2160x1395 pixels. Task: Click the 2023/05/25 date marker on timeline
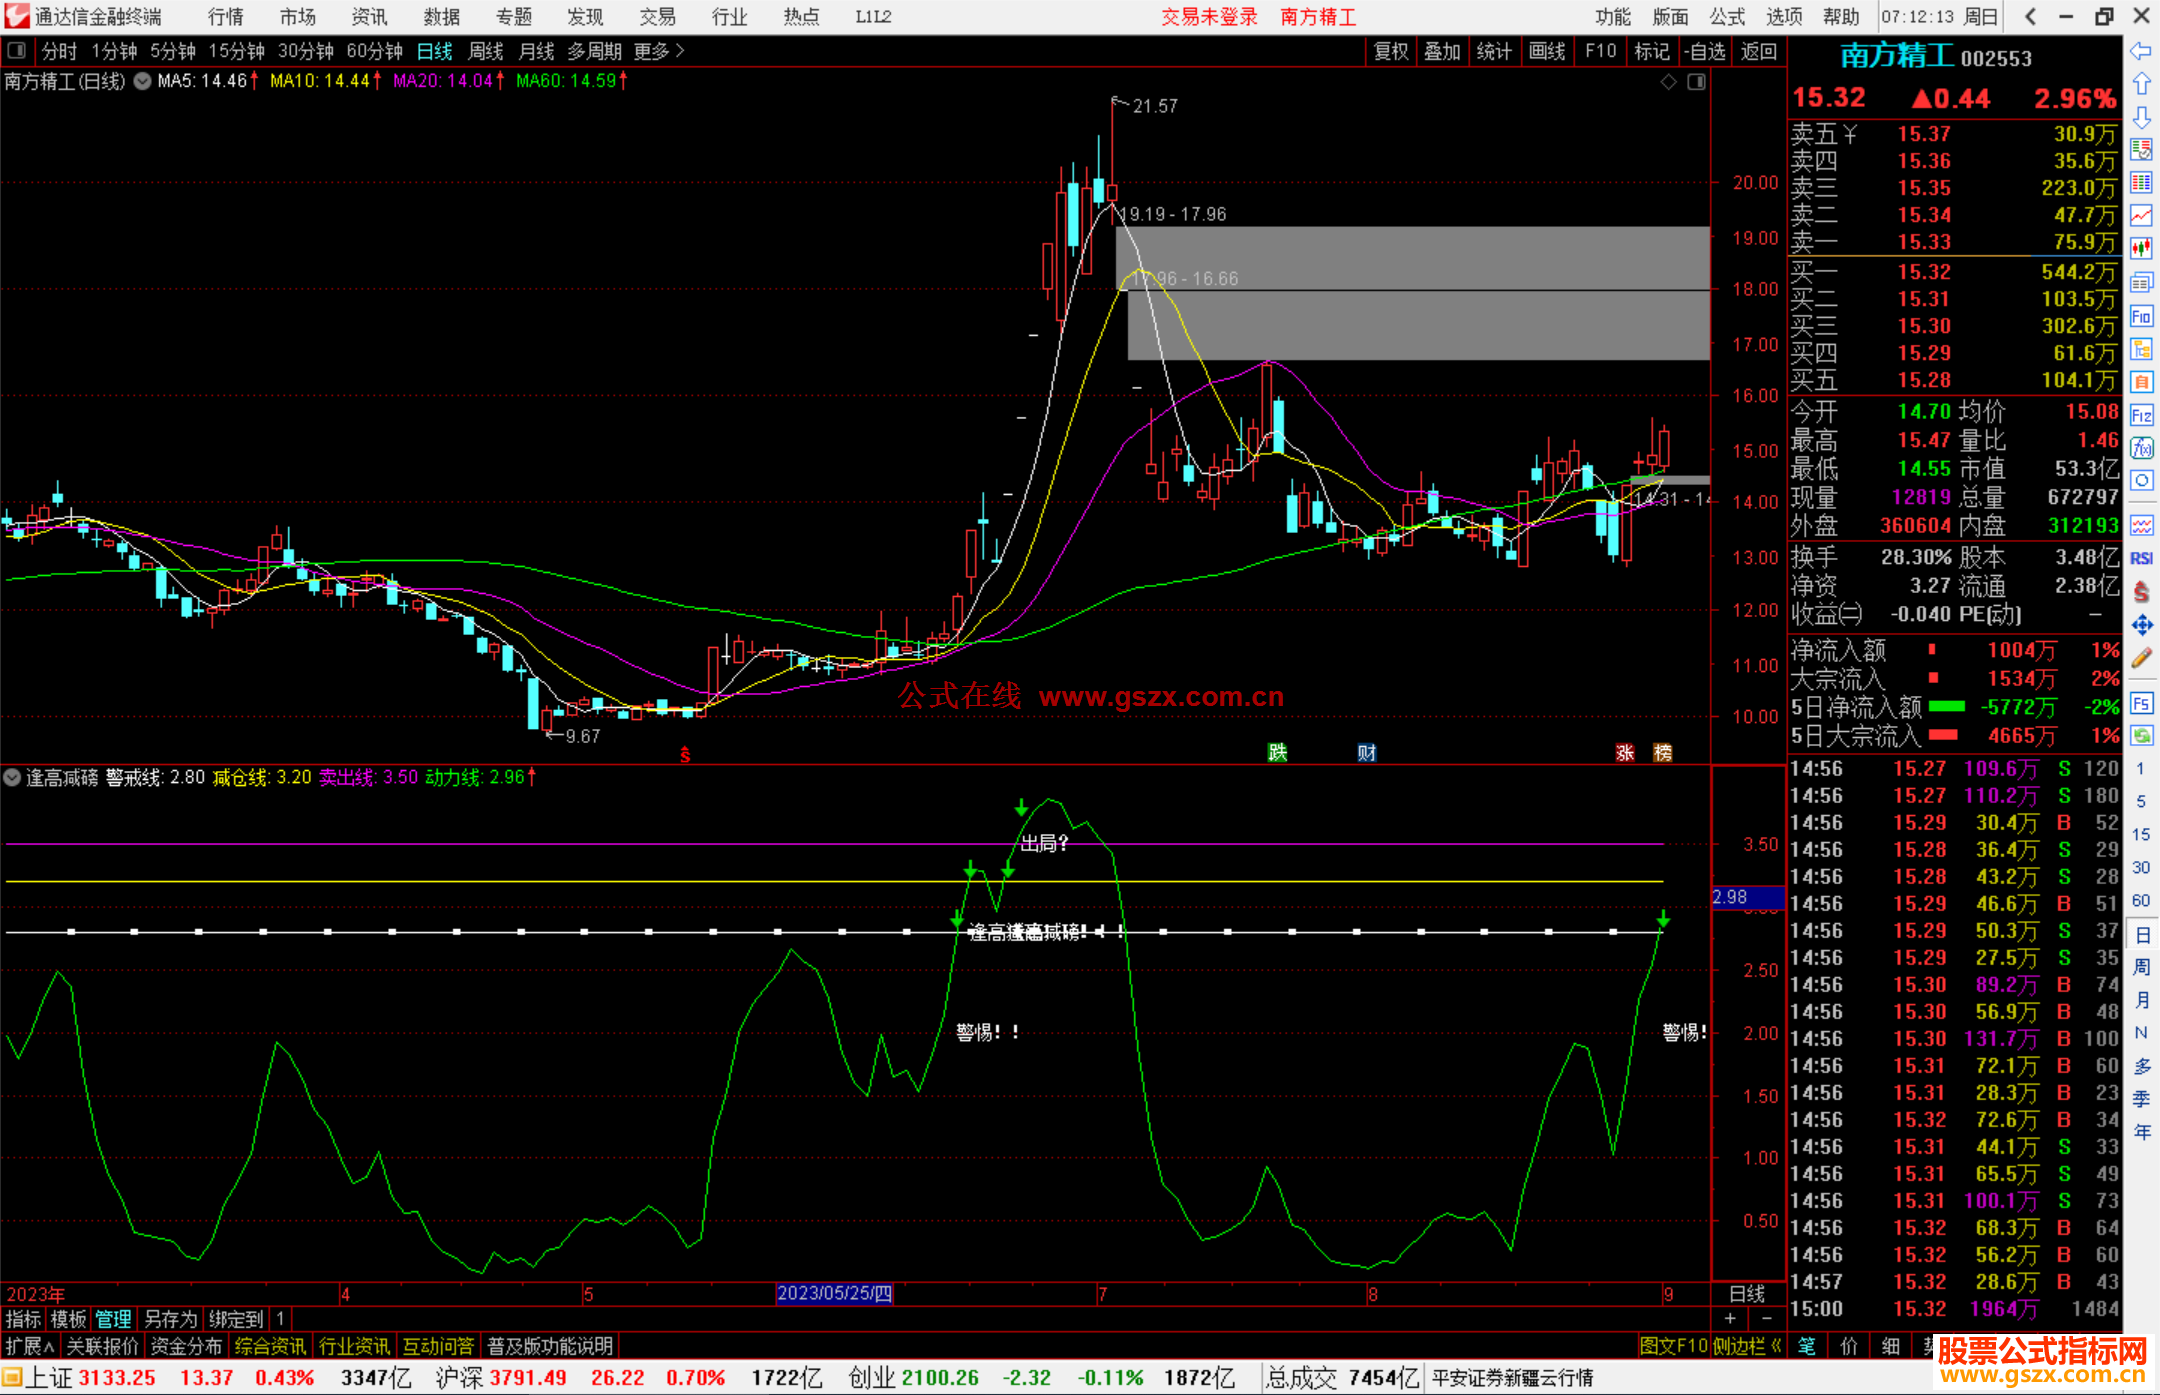coord(834,1293)
